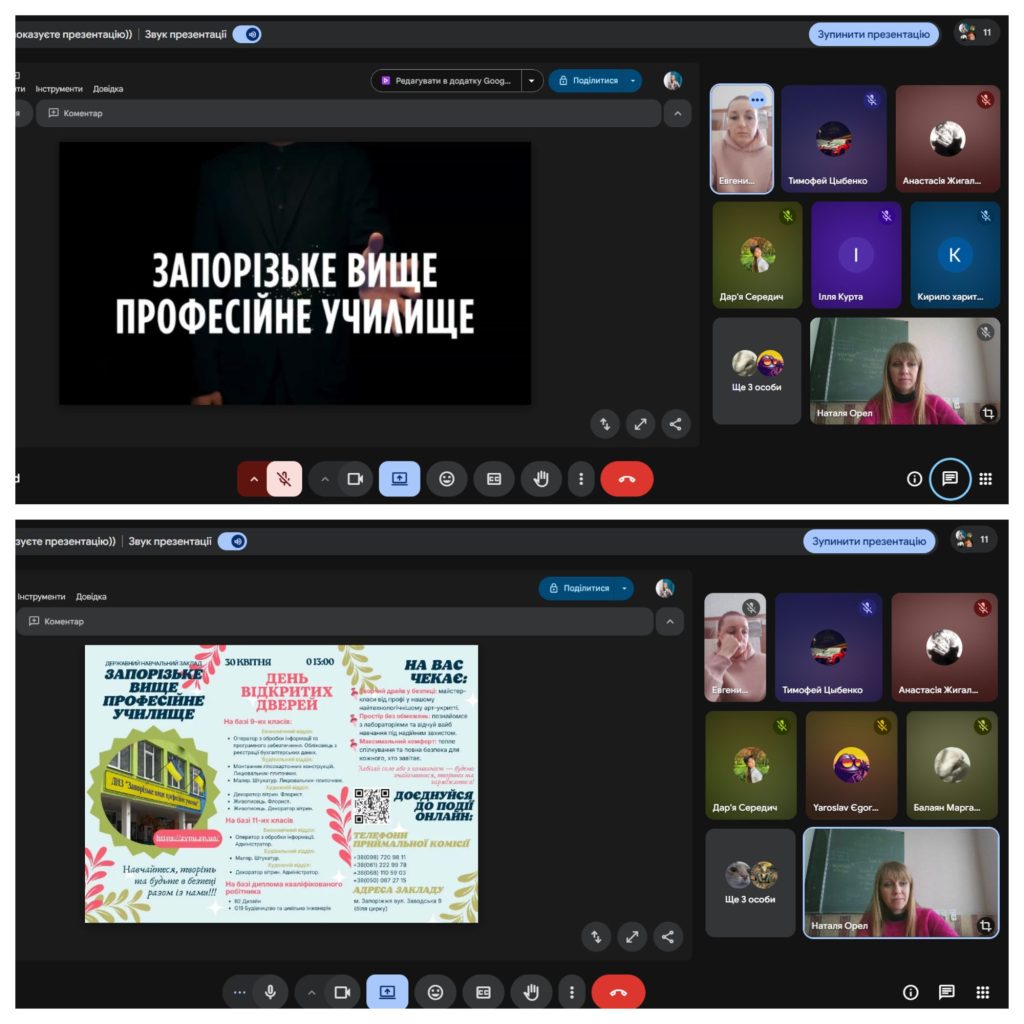Open the highlighted chat icon with blue ring
The height and width of the screenshot is (1024, 1024).
pos(949,479)
